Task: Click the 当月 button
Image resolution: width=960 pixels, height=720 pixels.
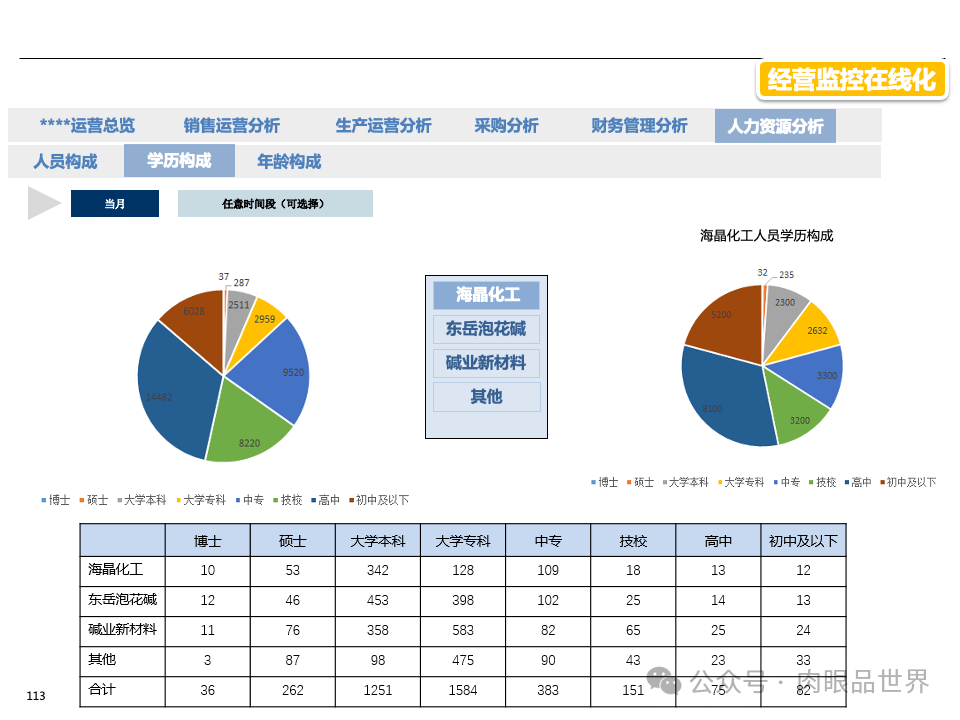Action: (x=115, y=203)
